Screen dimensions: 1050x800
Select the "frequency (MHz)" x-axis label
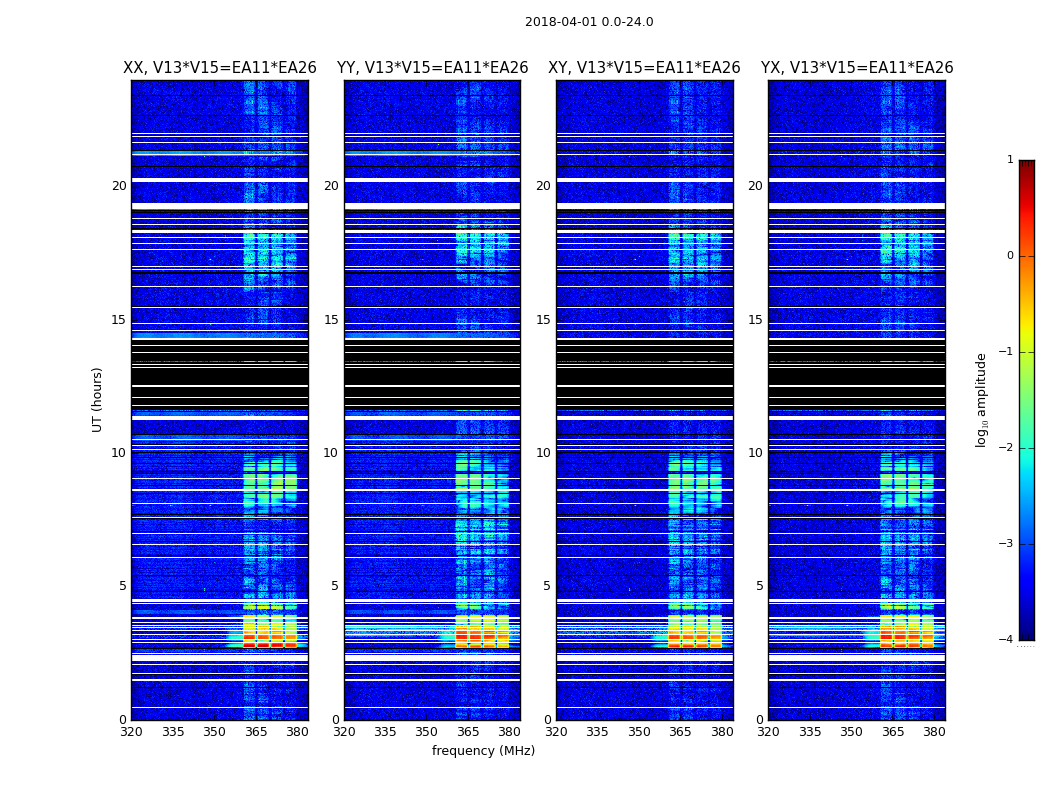(x=483, y=751)
